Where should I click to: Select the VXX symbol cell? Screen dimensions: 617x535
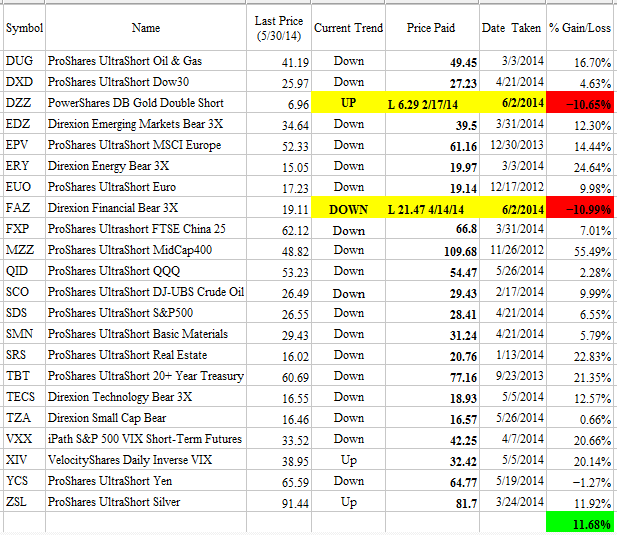[x=24, y=439]
